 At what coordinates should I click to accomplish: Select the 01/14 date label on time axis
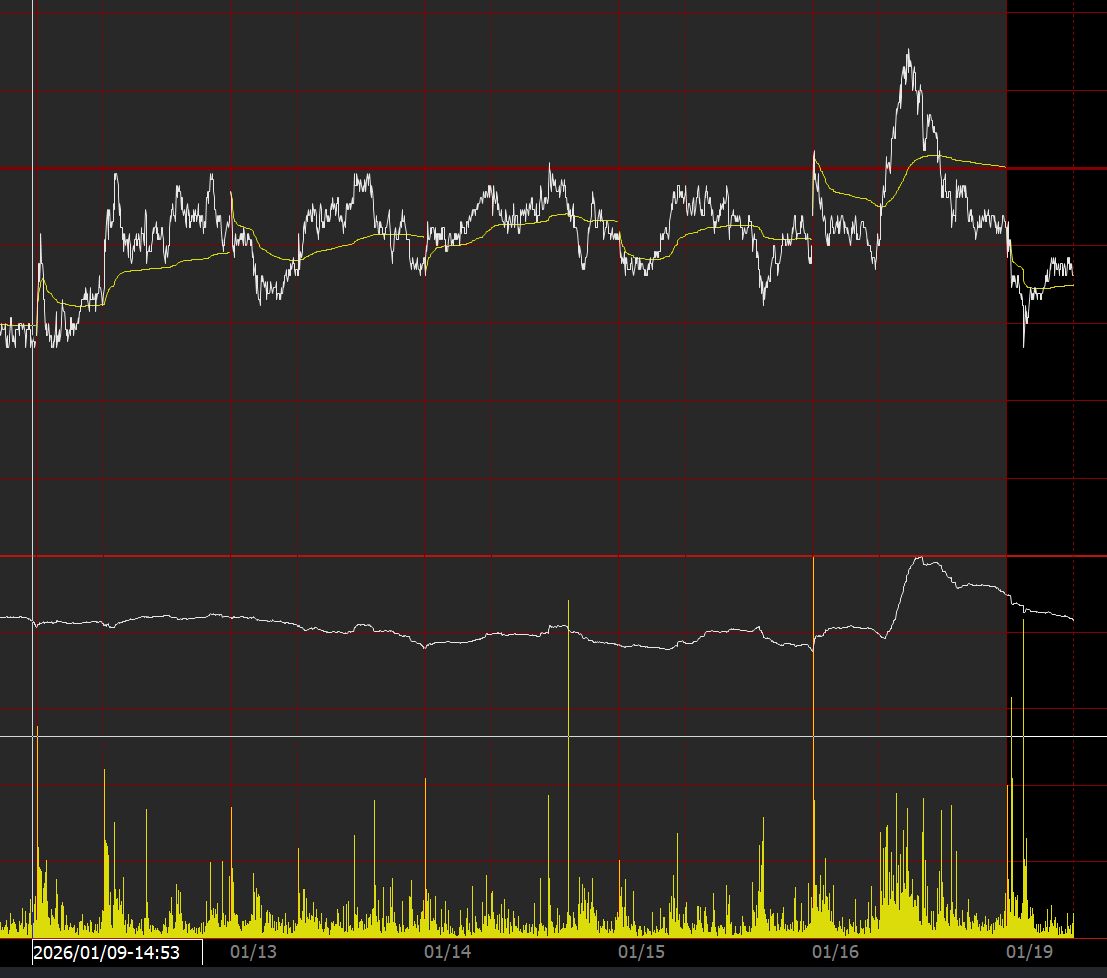coord(448,951)
